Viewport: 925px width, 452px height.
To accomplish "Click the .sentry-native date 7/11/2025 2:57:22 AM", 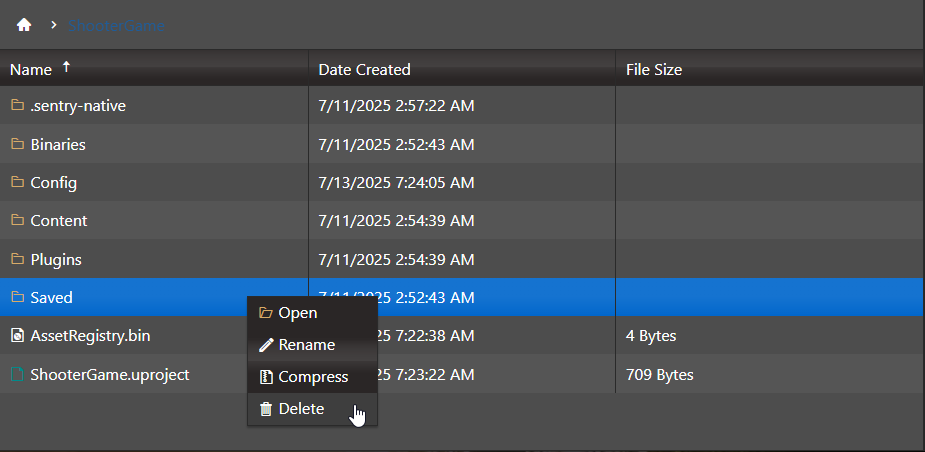I will tap(396, 106).
